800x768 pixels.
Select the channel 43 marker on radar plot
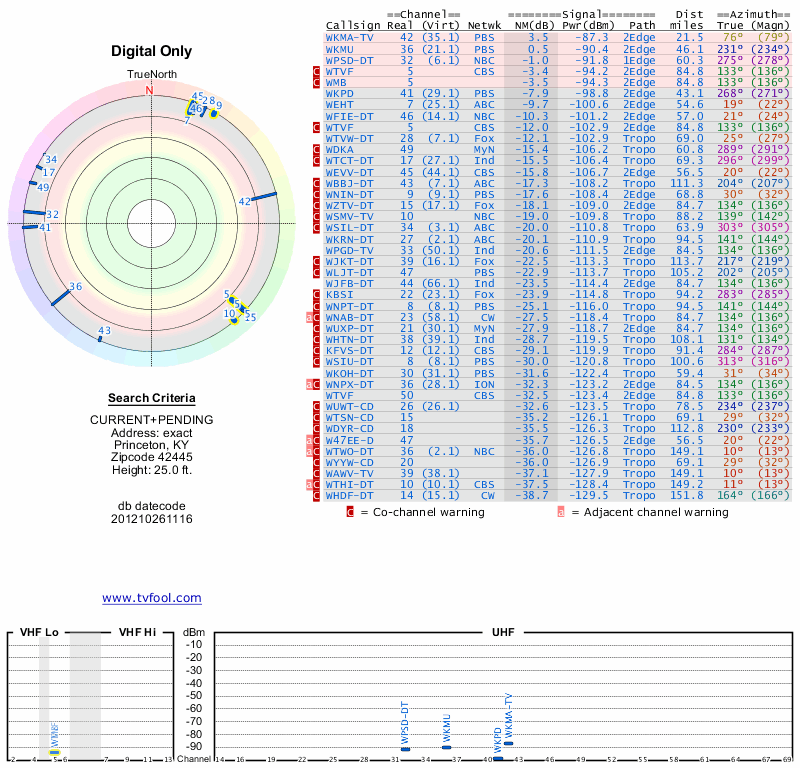pos(100,339)
